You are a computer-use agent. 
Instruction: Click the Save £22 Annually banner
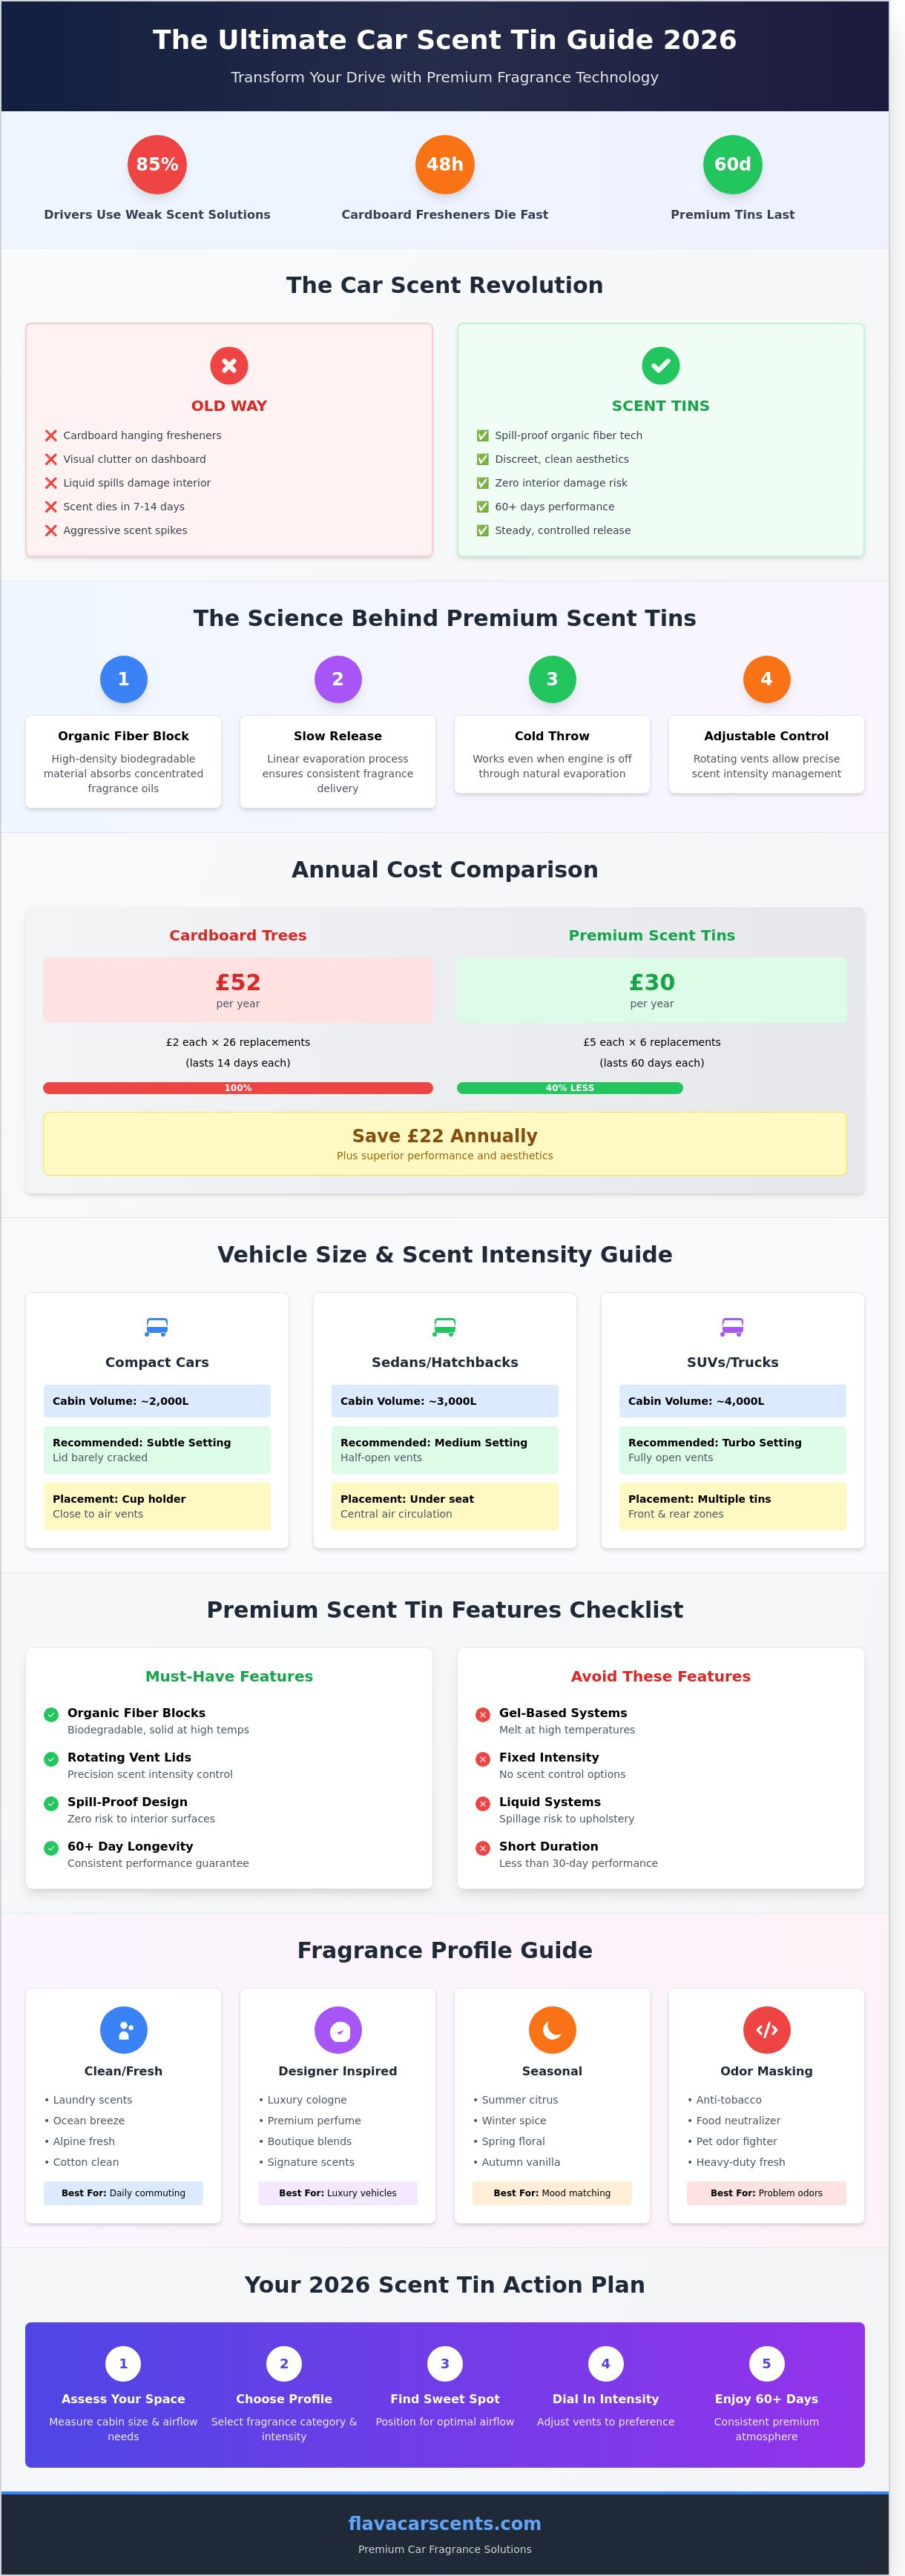[445, 1143]
